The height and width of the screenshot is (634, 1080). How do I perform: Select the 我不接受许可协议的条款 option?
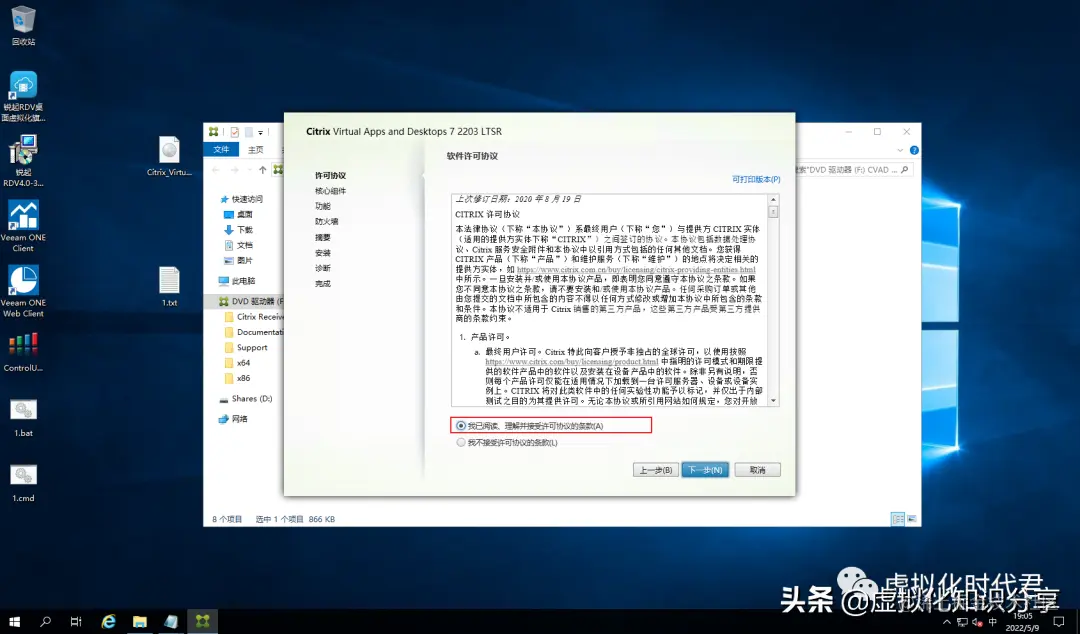coord(461,441)
